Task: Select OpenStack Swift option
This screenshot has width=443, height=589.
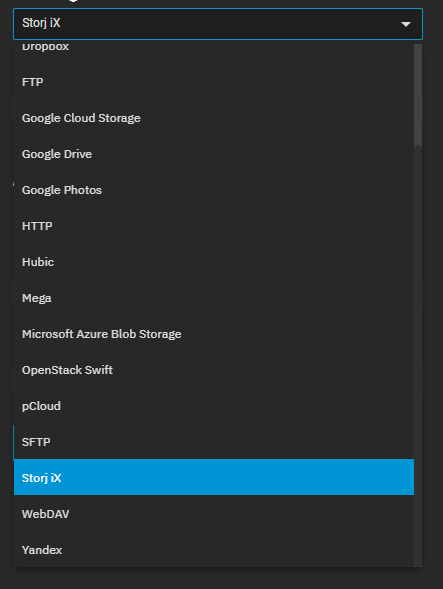Action: (214, 370)
